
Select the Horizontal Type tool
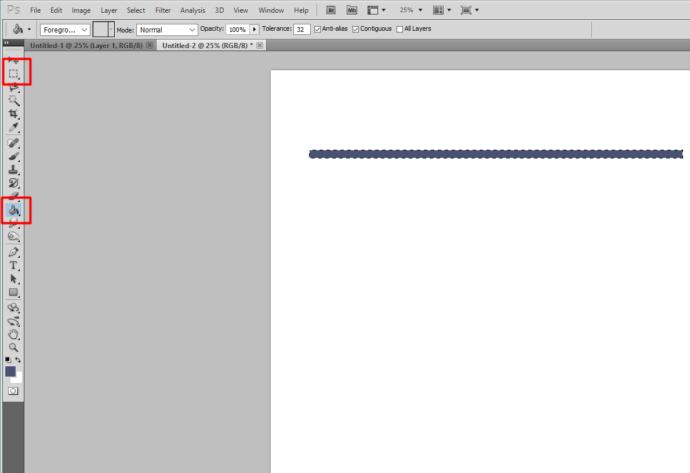click(13, 265)
